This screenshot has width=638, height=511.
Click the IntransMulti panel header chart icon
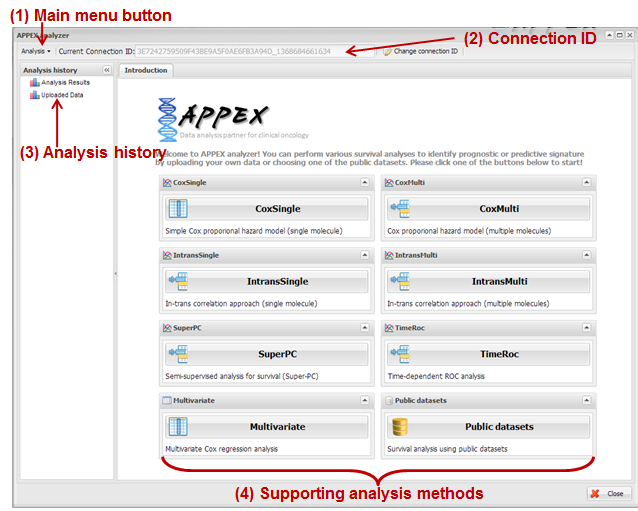point(389,256)
